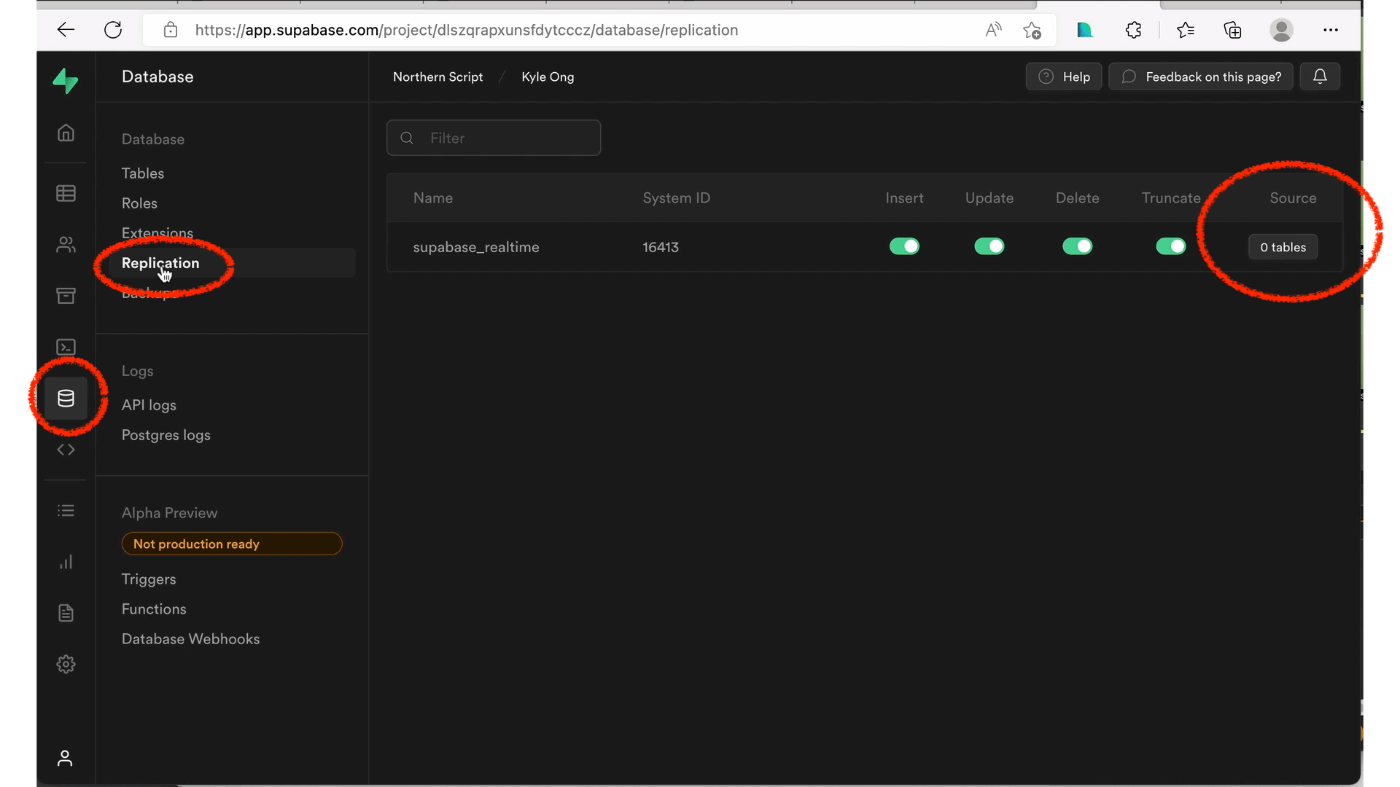
Task: Toggle Truncate for supabase_realtime
Action: click(x=1171, y=246)
